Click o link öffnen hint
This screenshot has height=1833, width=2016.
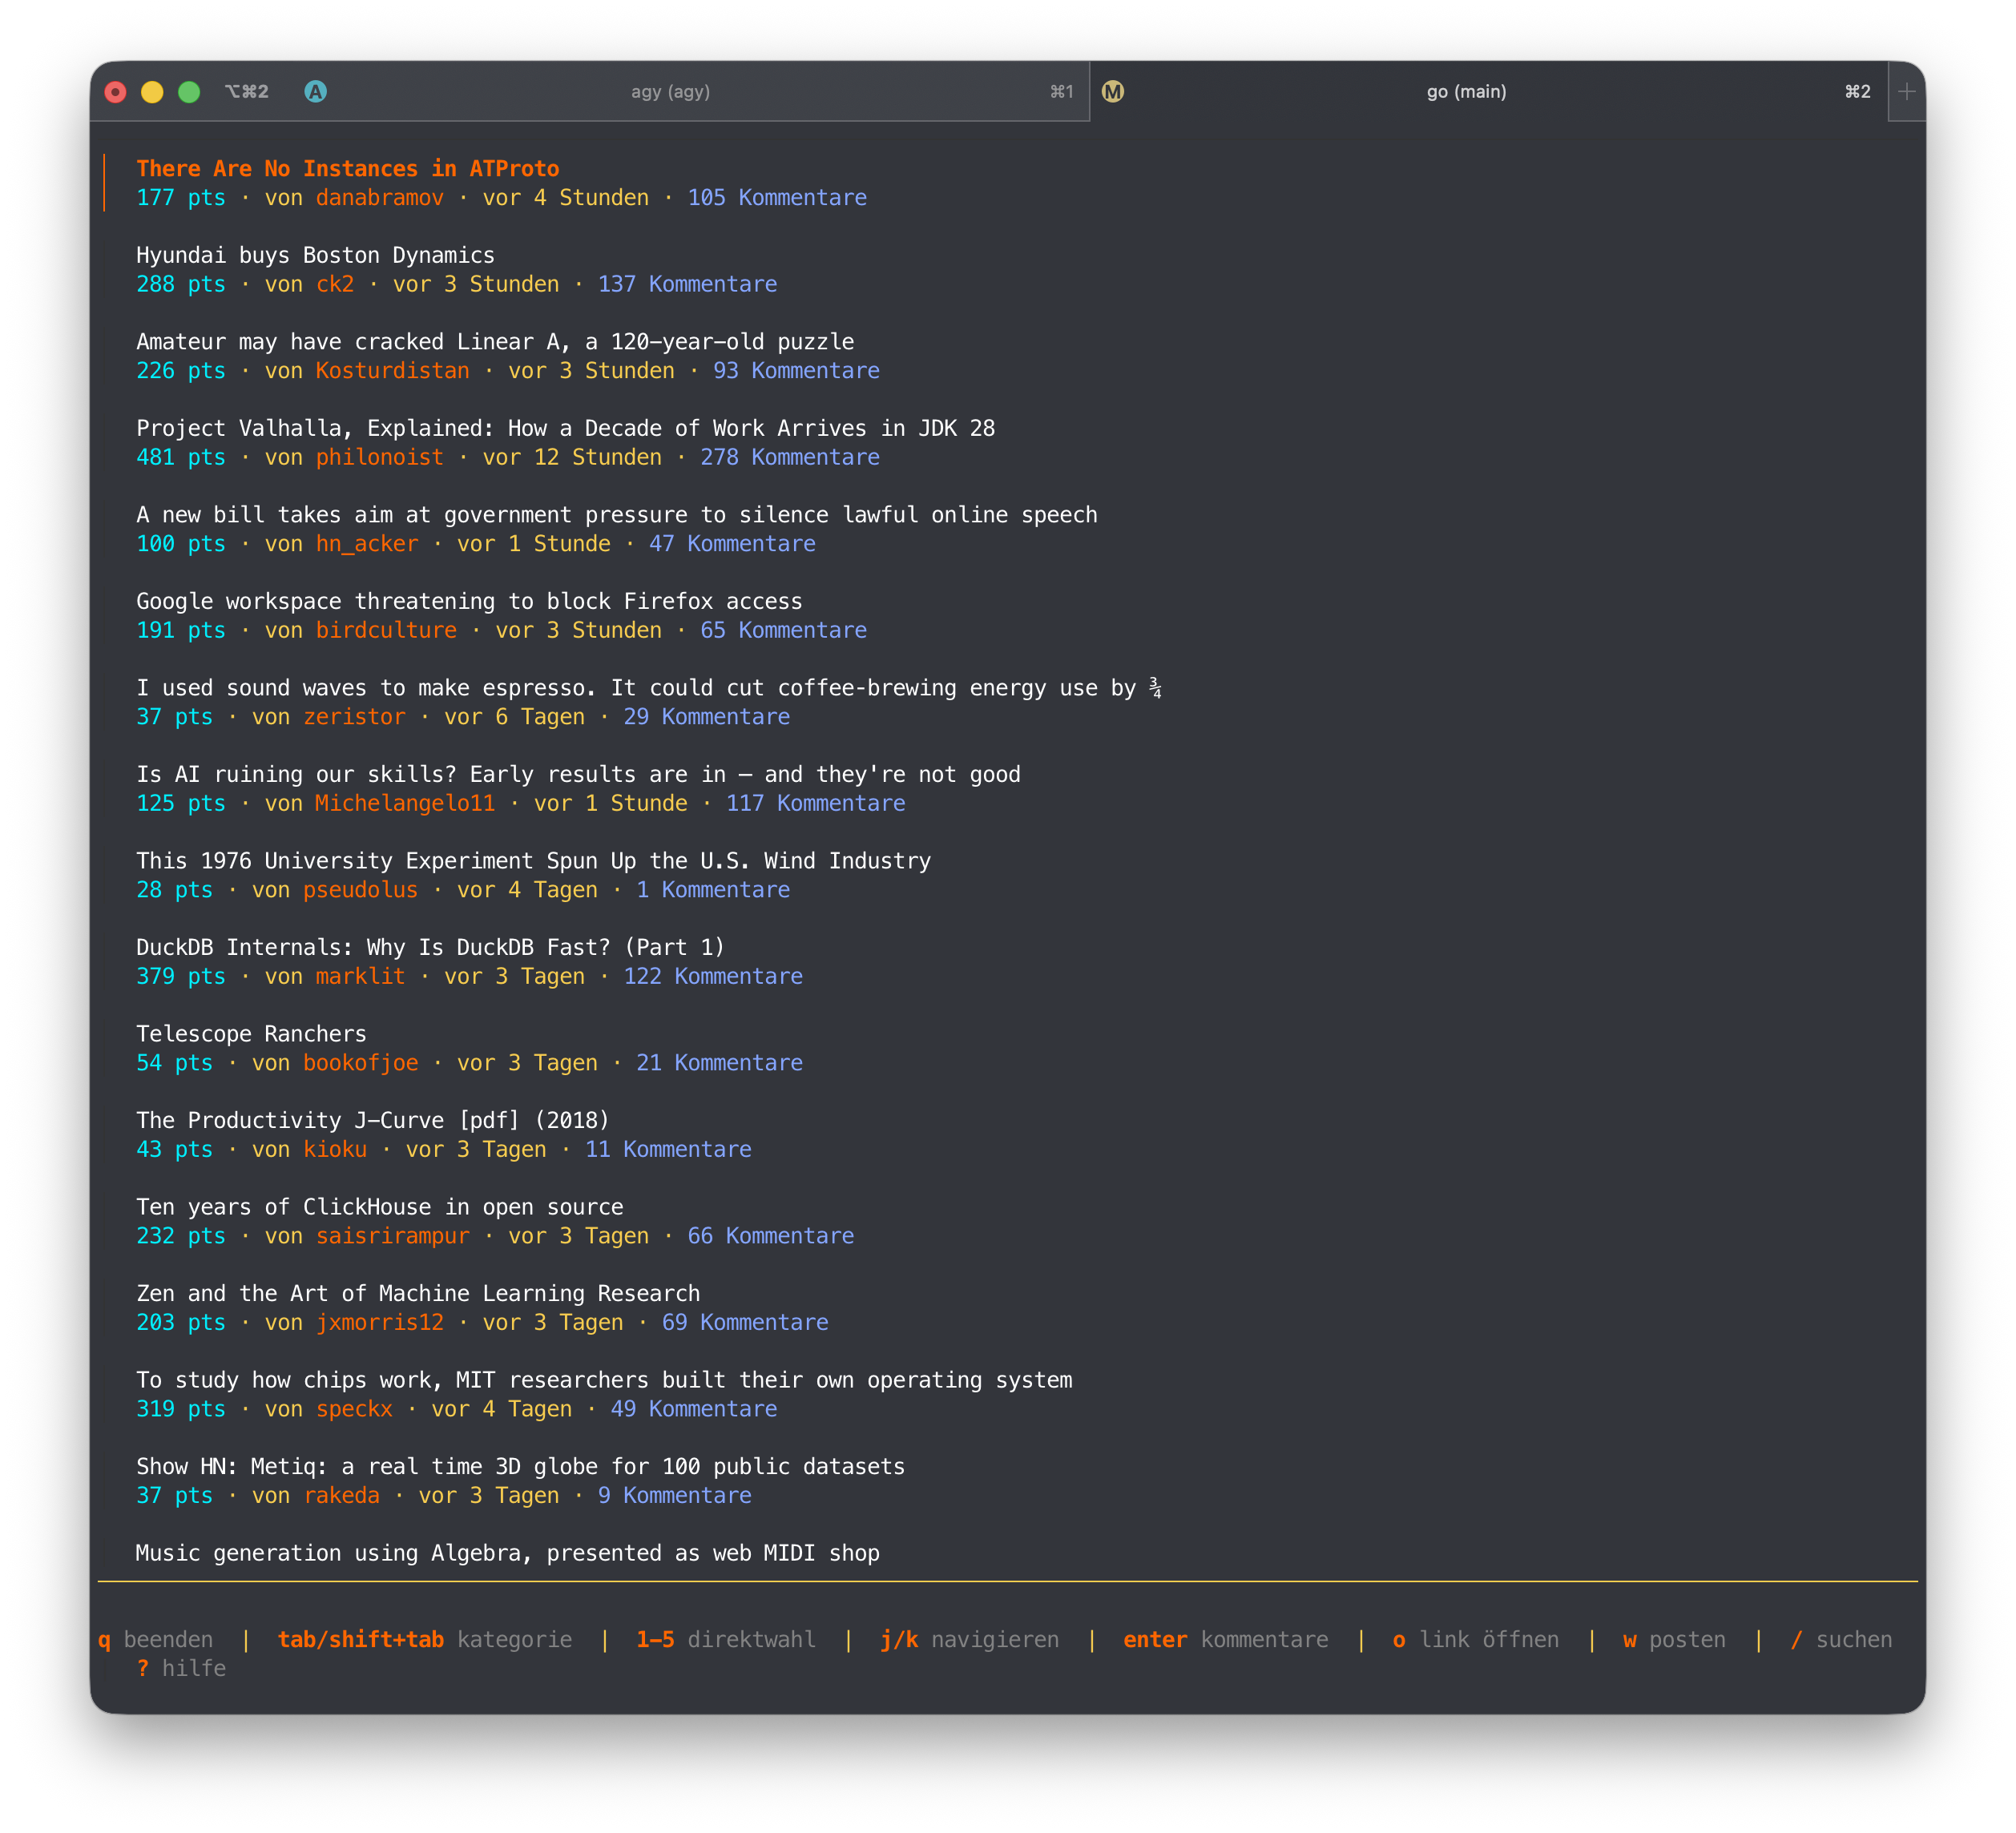click(1475, 1639)
